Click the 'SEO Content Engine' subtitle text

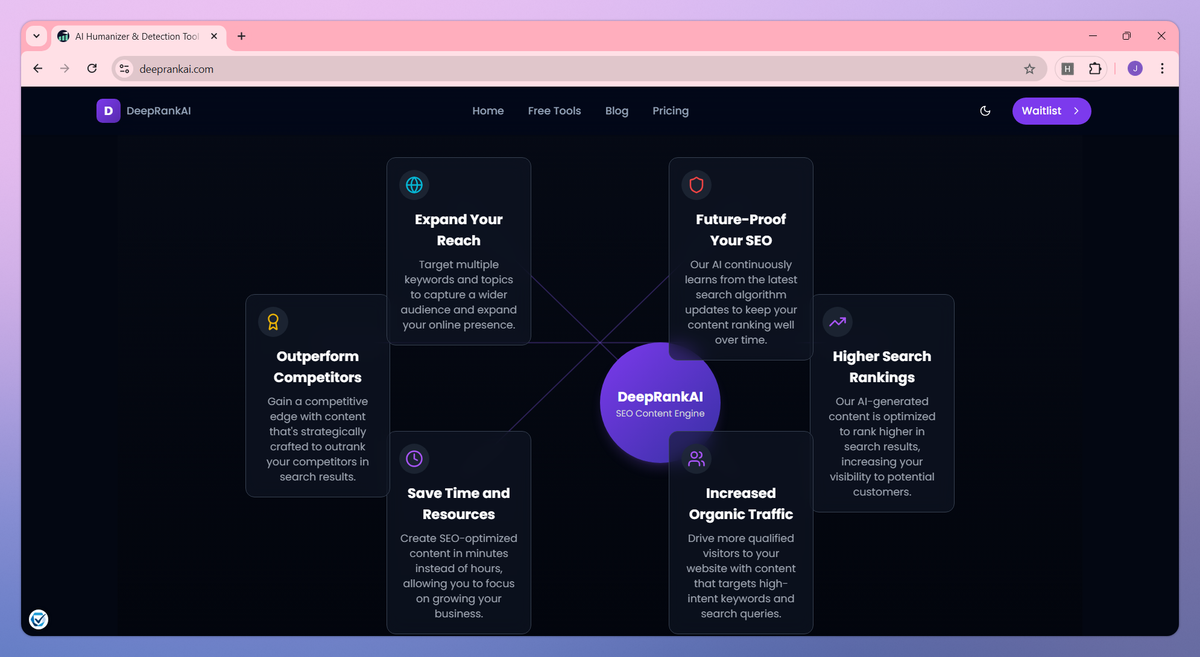click(660, 414)
